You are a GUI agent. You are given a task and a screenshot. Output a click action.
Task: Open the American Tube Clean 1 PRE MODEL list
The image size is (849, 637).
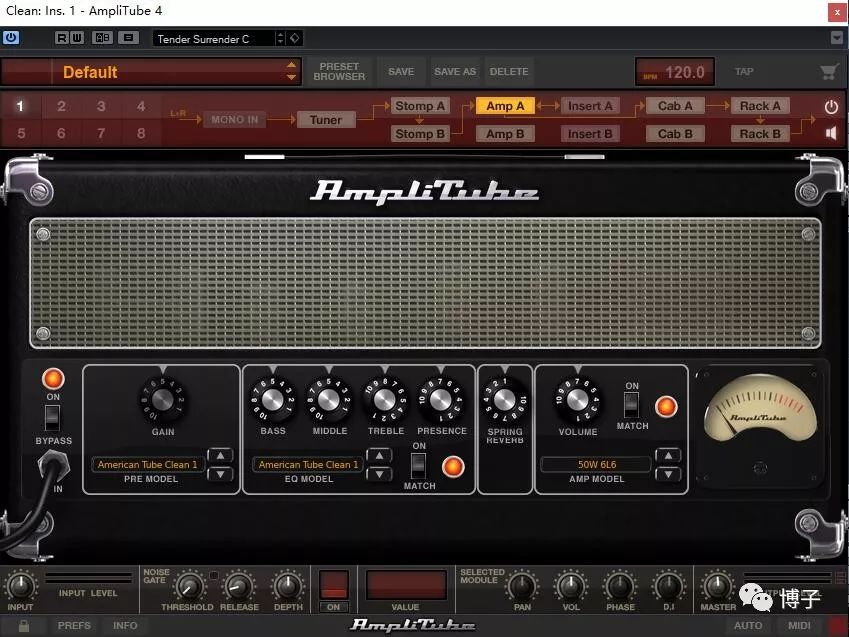point(147,465)
